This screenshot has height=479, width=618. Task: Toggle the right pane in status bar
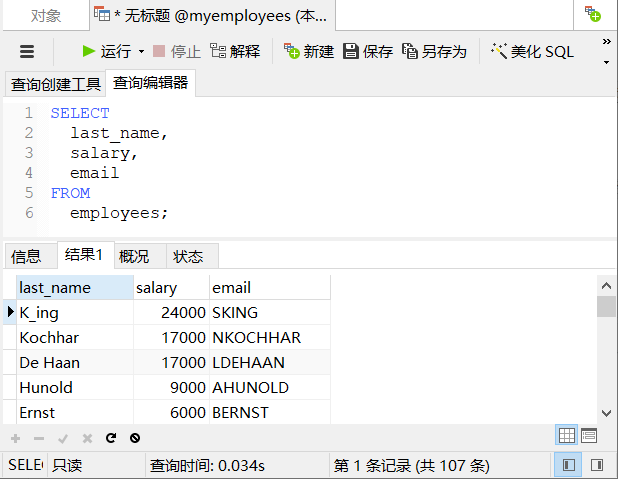597,465
